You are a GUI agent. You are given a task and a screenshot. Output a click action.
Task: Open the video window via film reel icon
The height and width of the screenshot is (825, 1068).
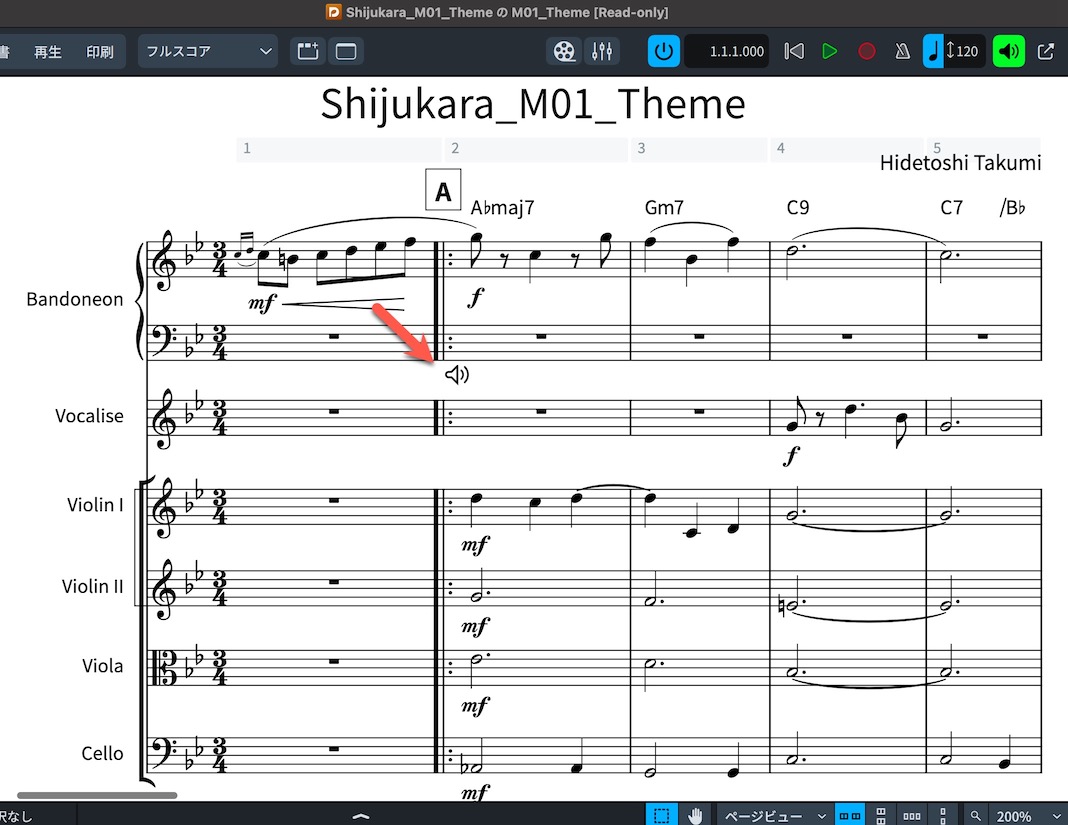pyautogui.click(x=564, y=51)
